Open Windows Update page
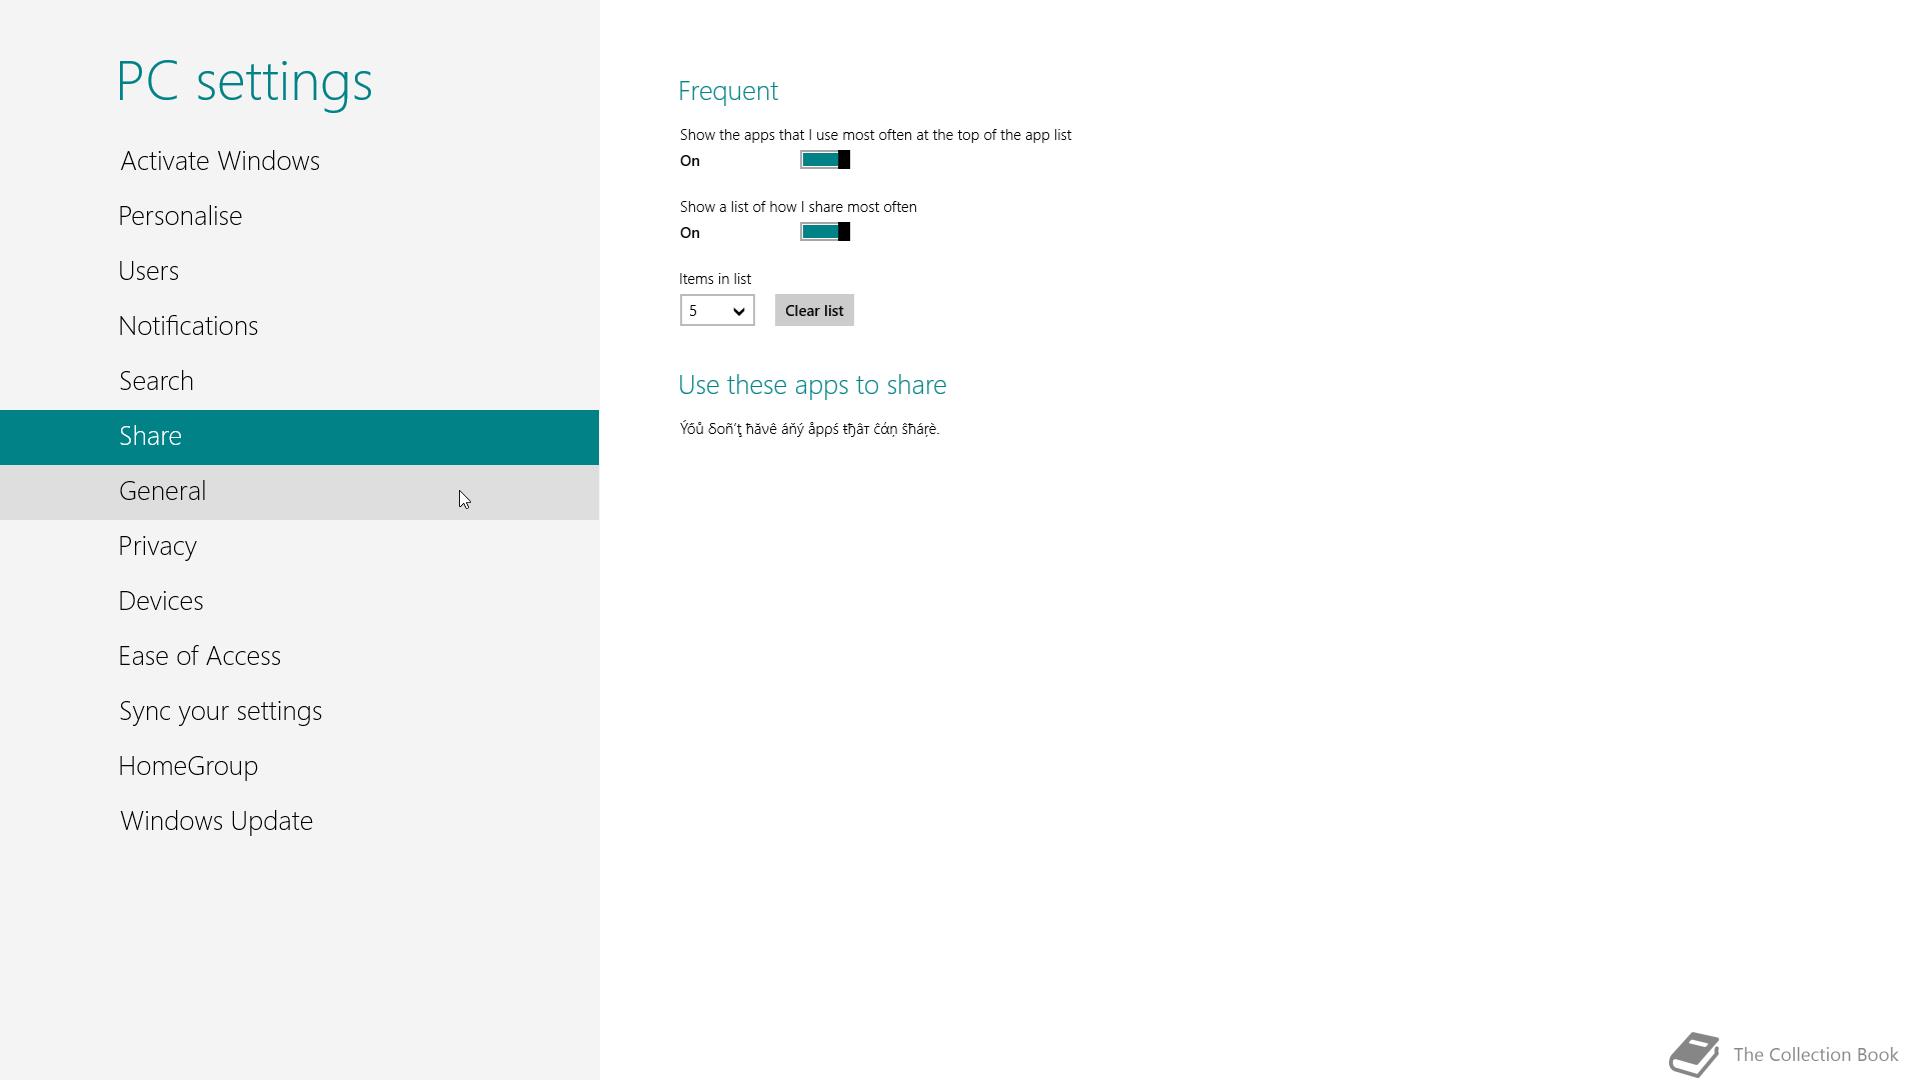 tap(216, 821)
